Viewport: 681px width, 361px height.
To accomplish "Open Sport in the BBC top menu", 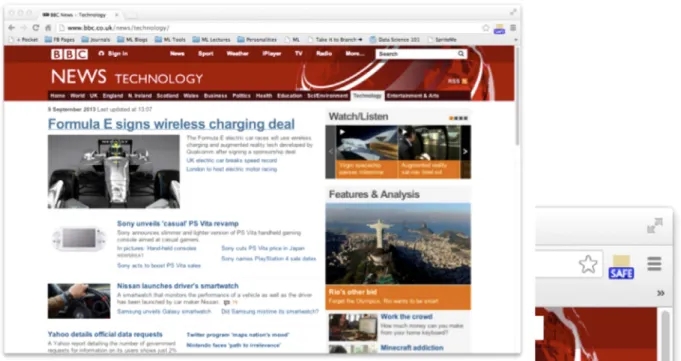I will [206, 53].
